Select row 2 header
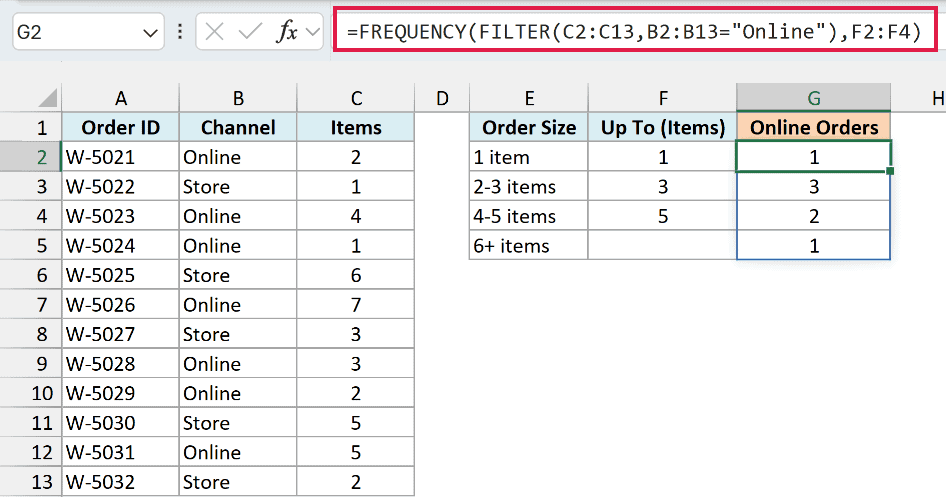Image resolution: width=946 pixels, height=497 pixels. (x=31, y=157)
